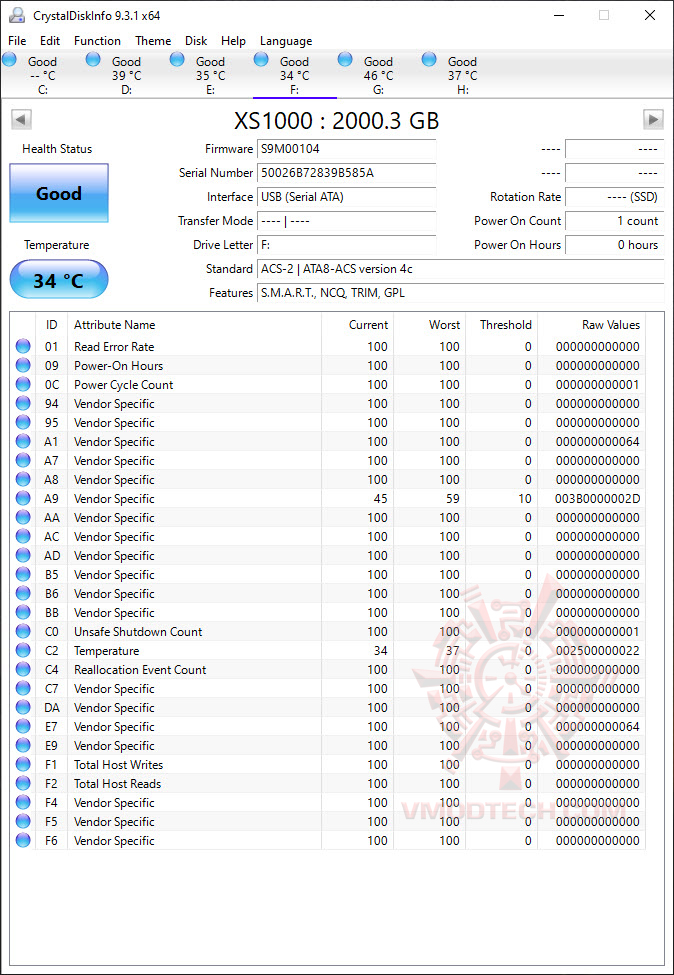Image resolution: width=674 pixels, height=975 pixels.
Task: Select drive C: in disk bar
Action: click(42, 75)
